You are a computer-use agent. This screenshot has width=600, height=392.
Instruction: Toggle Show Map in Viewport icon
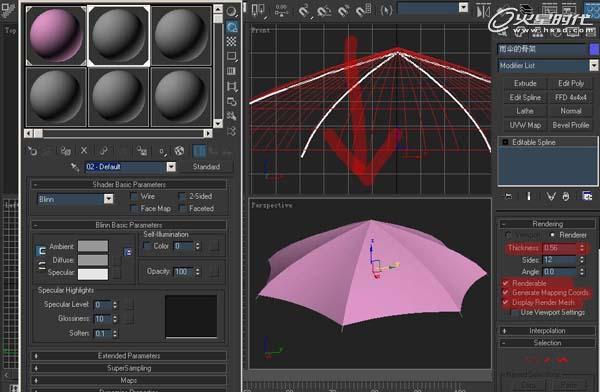click(x=179, y=151)
